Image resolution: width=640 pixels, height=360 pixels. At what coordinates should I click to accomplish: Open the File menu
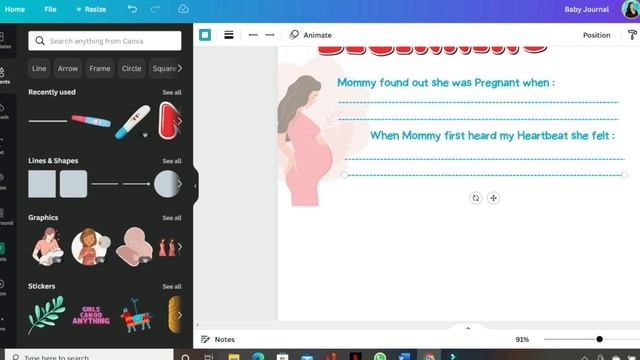pos(50,9)
